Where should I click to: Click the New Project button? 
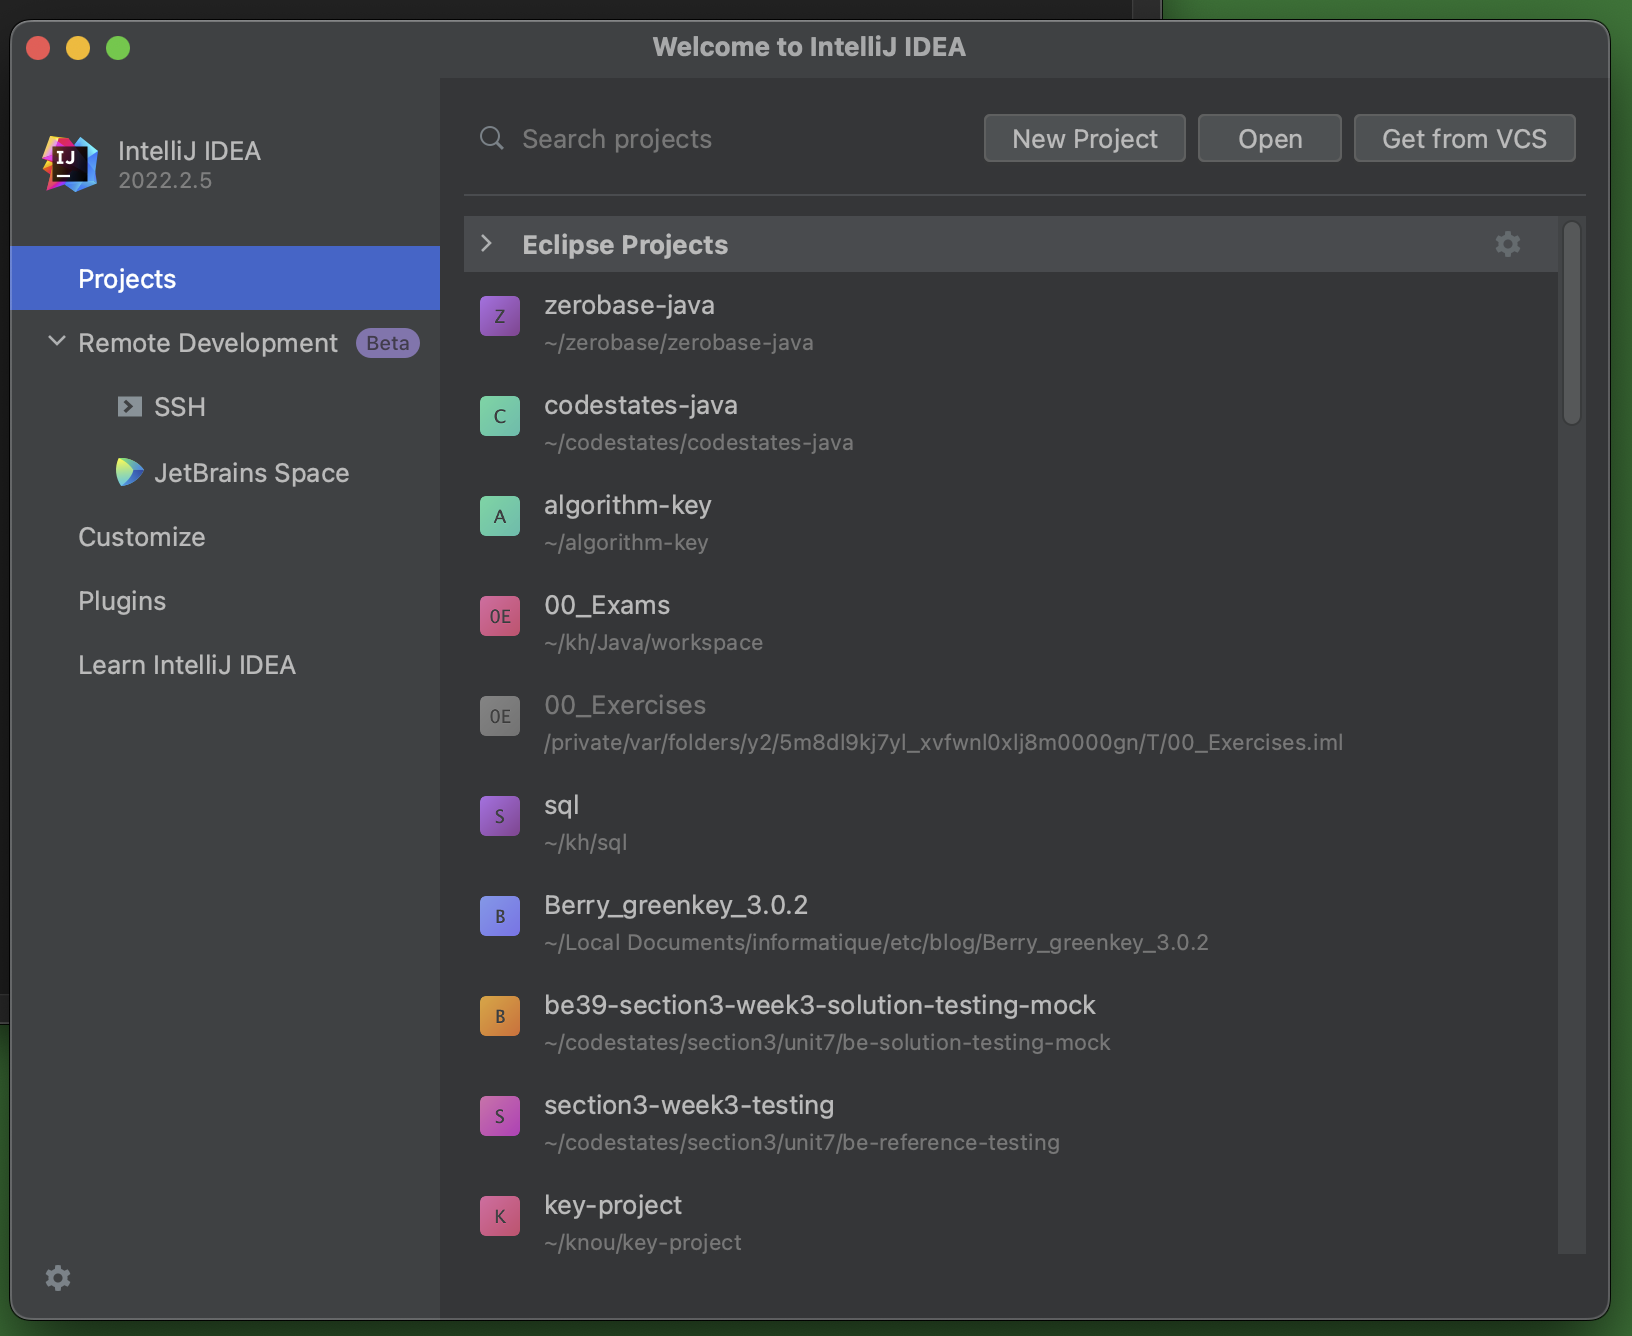click(x=1085, y=138)
